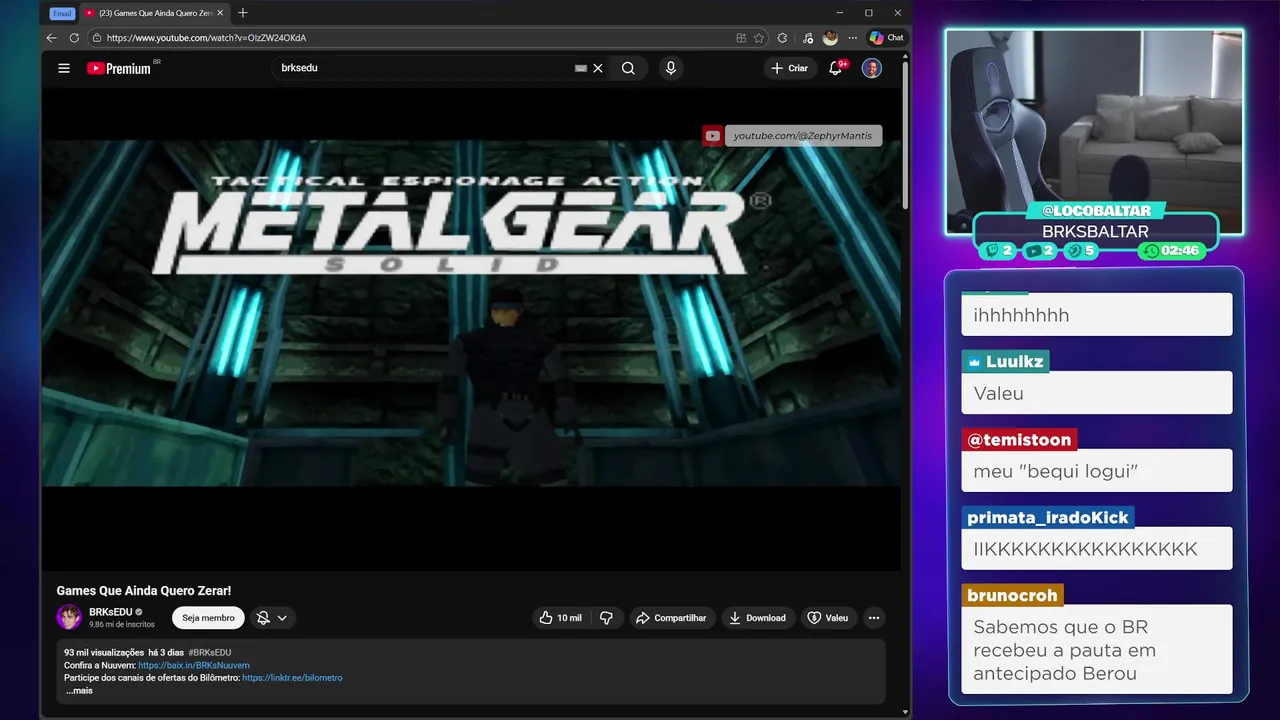Open the BRKsEDU channel avatar

pyautogui.click(x=69, y=617)
